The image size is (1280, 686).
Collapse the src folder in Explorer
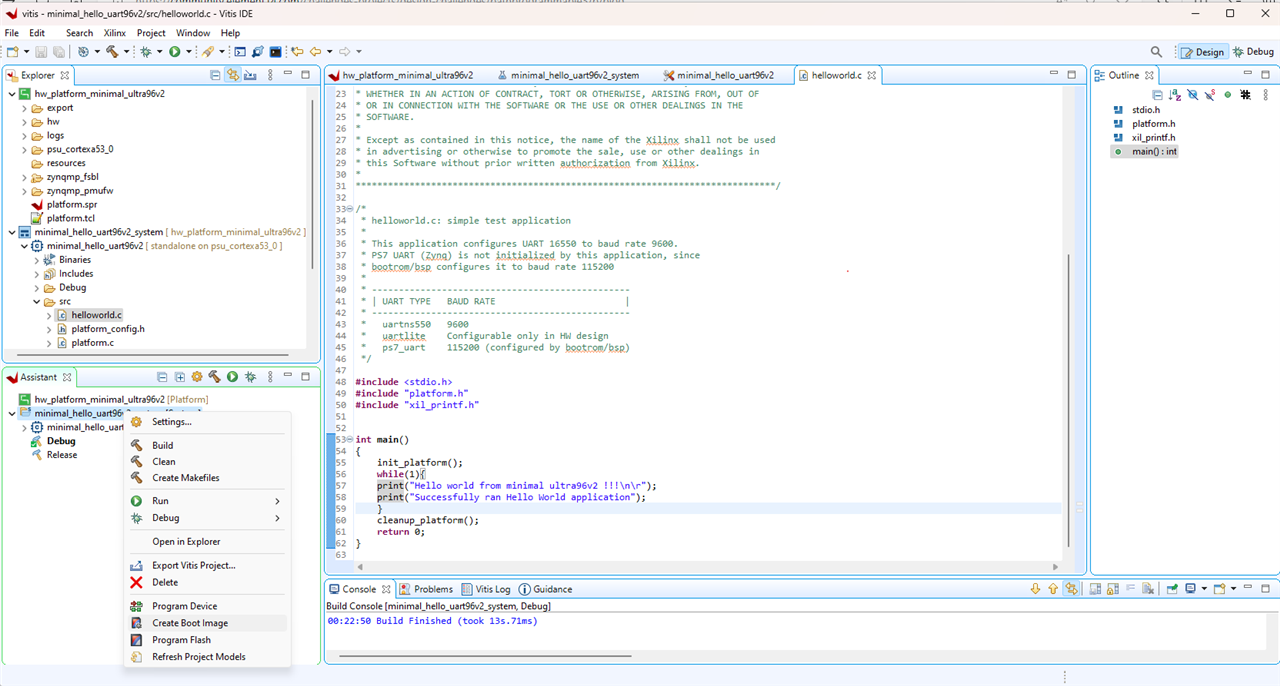(36, 301)
